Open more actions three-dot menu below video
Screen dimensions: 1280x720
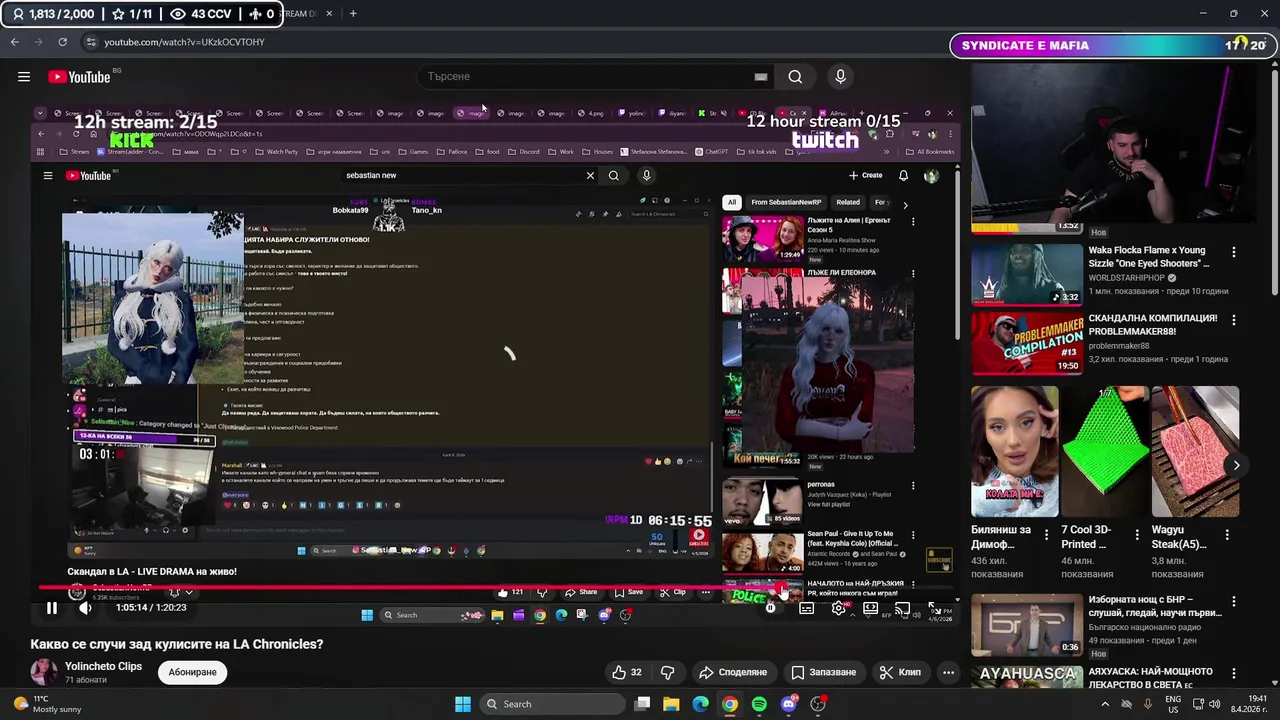948,672
